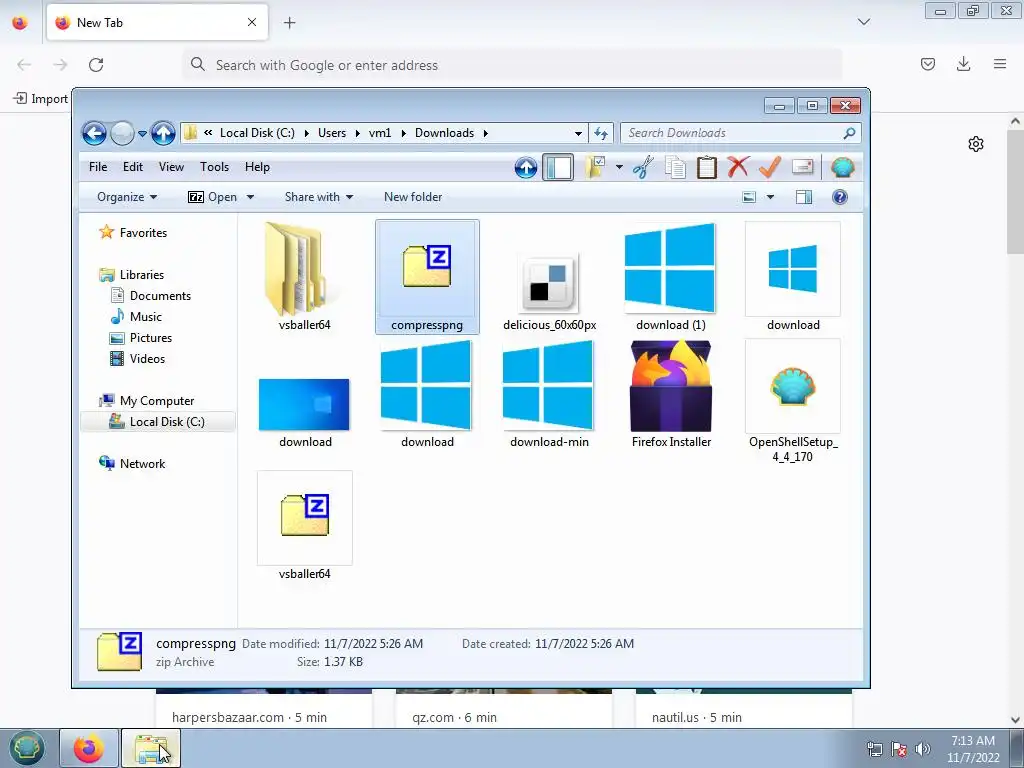The height and width of the screenshot is (768, 1024).
Task: Select the vsballer64 folder icon
Action: (x=304, y=277)
